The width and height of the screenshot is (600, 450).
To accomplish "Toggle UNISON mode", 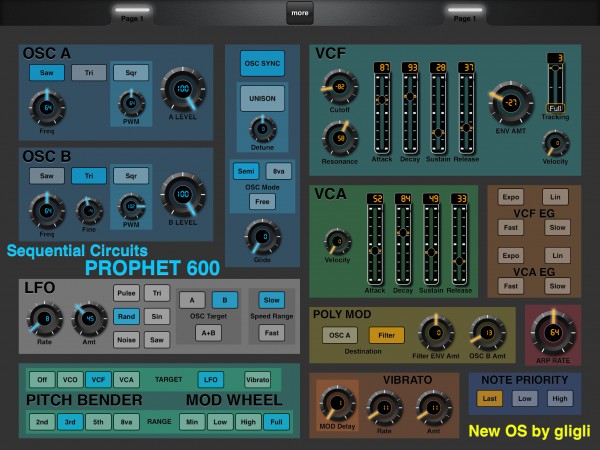I will coord(262,98).
